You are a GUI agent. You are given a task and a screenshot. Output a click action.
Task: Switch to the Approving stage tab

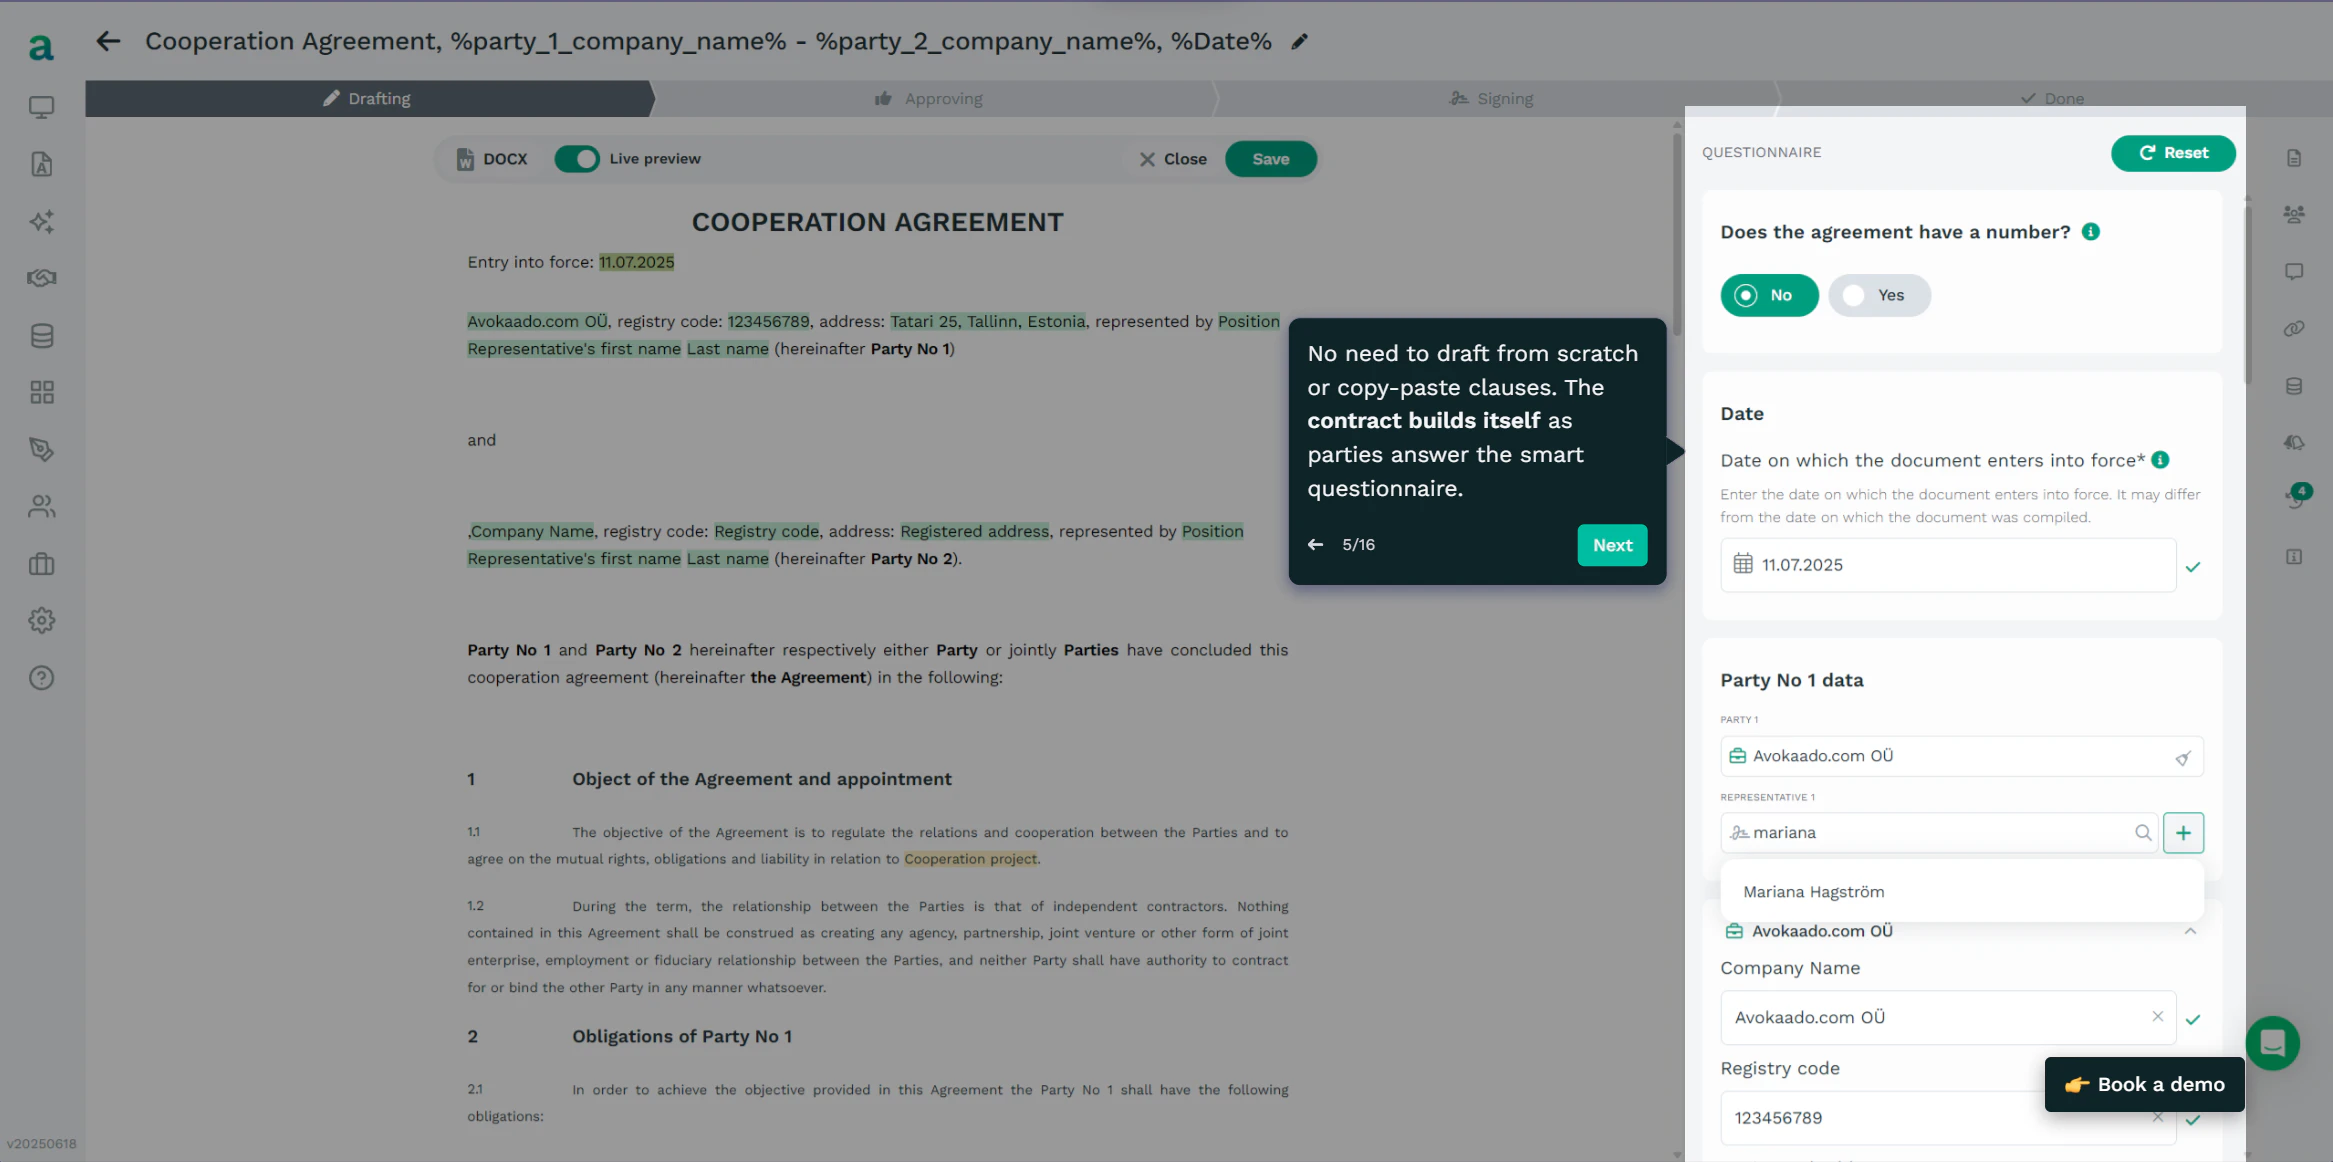(x=930, y=98)
